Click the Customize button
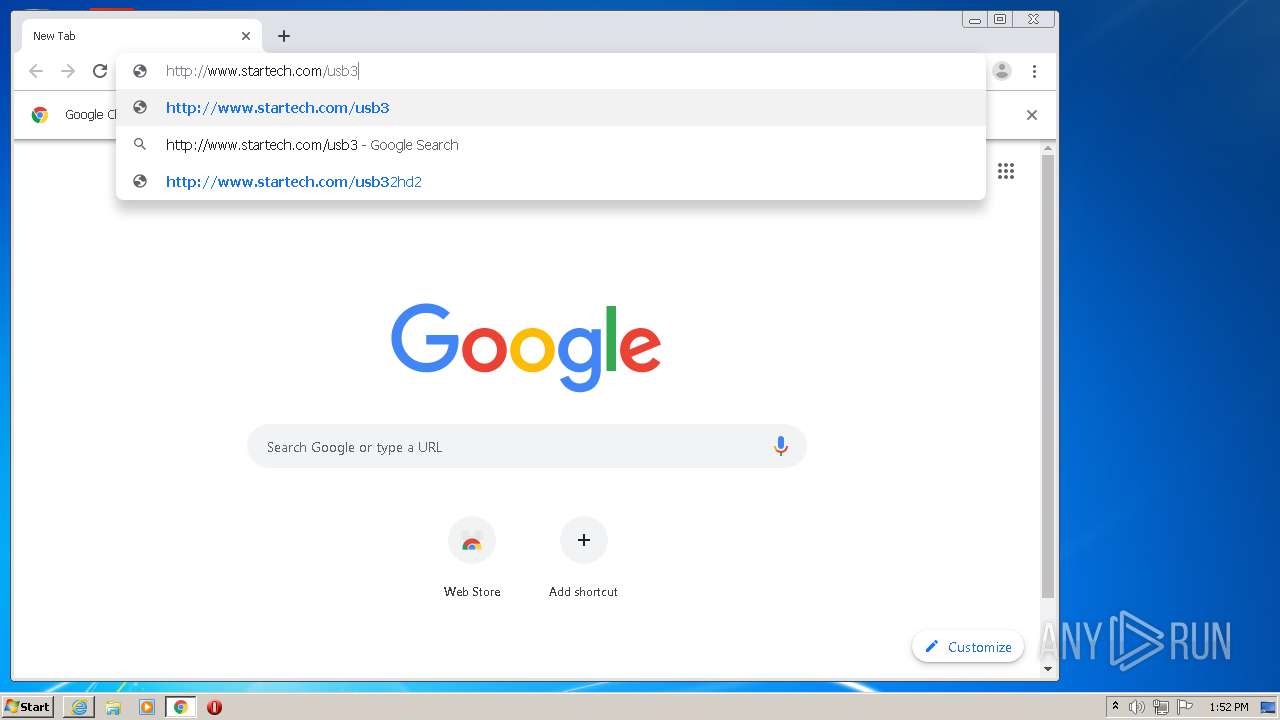Screen dimensions: 1280x720 (968, 647)
